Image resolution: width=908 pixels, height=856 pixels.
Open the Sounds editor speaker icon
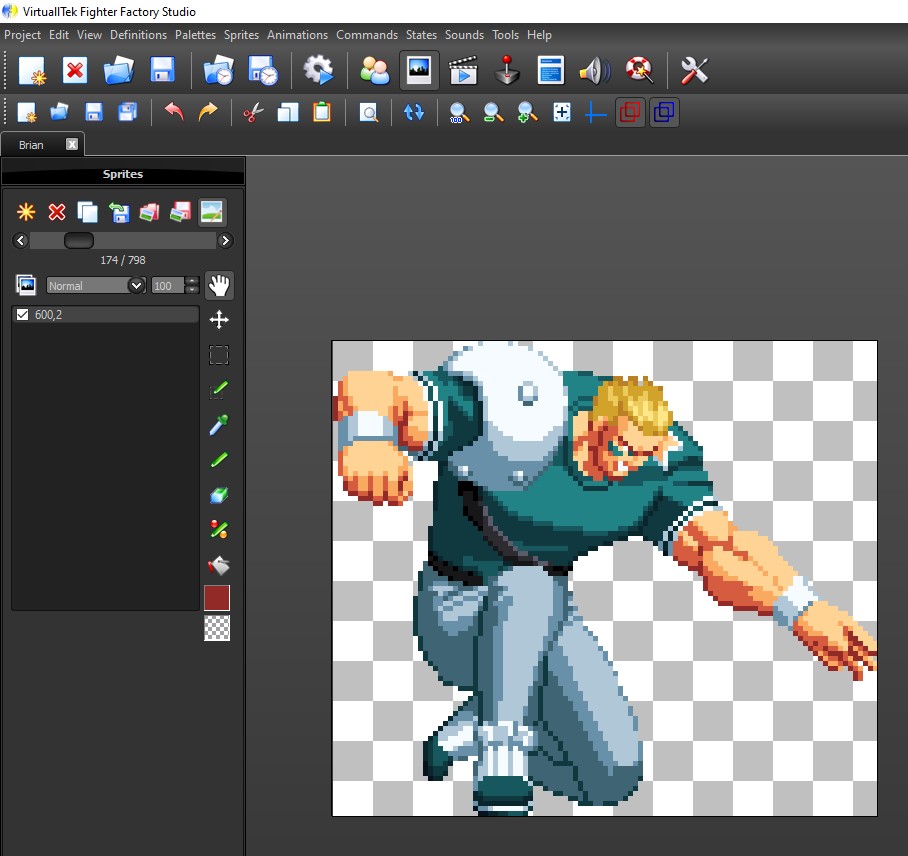point(594,70)
